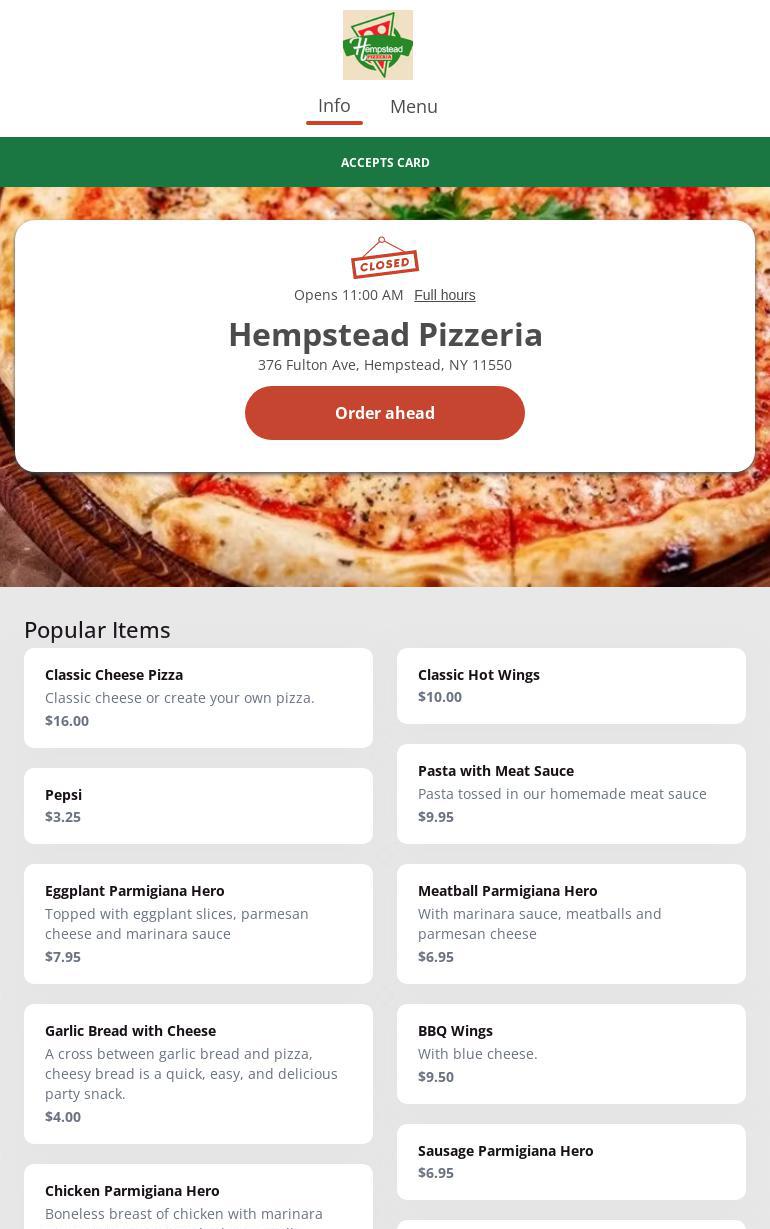Image resolution: width=770 pixels, height=1229 pixels.
Task: Switch to the Info tab
Action: tap(334, 106)
